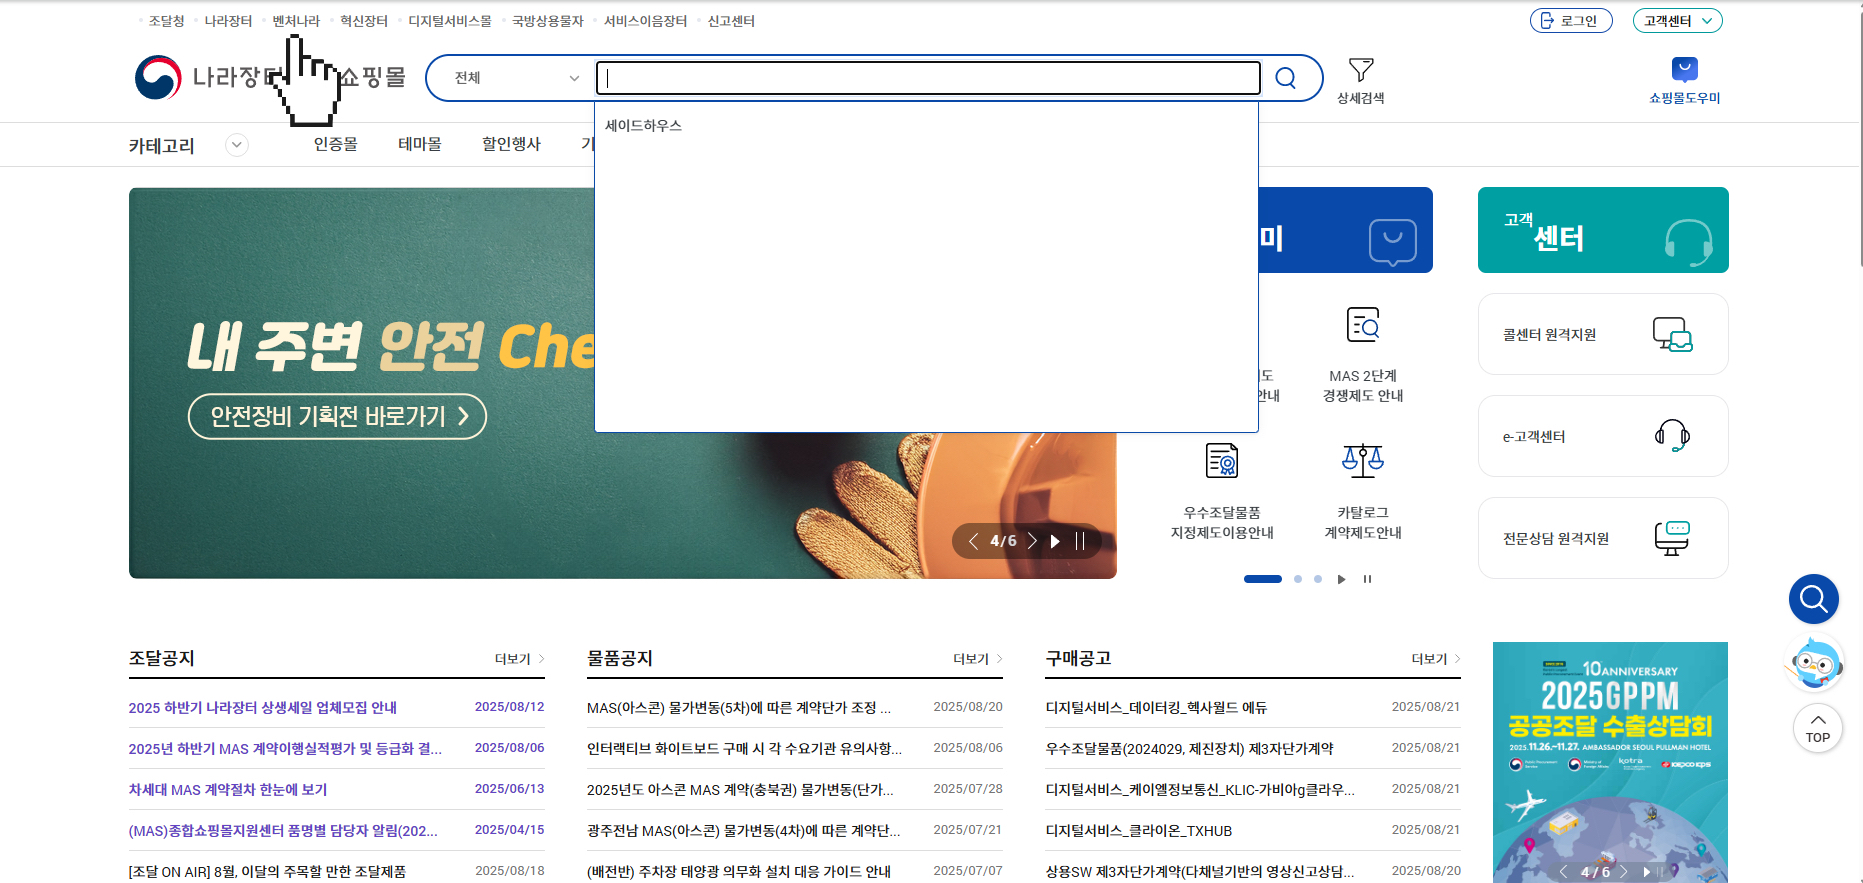The image size is (1863, 883).
Task: Open 2025년 하반기 MAS 계약이행실적평가 notice
Action: tap(285, 749)
